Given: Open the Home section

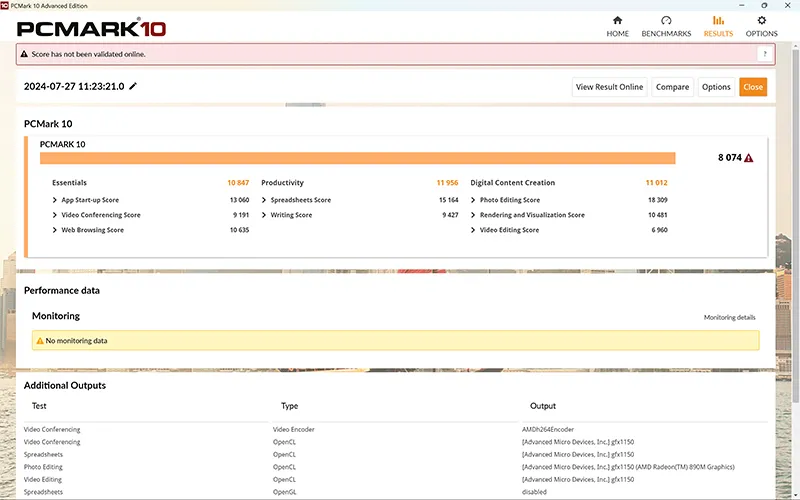Looking at the screenshot, I should tap(617, 27).
